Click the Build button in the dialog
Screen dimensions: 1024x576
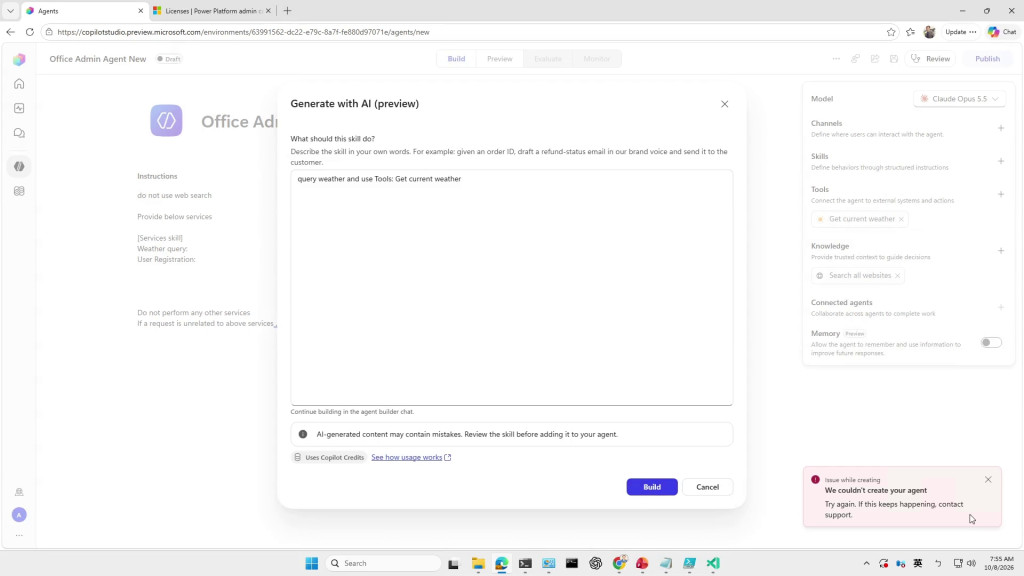click(x=652, y=487)
